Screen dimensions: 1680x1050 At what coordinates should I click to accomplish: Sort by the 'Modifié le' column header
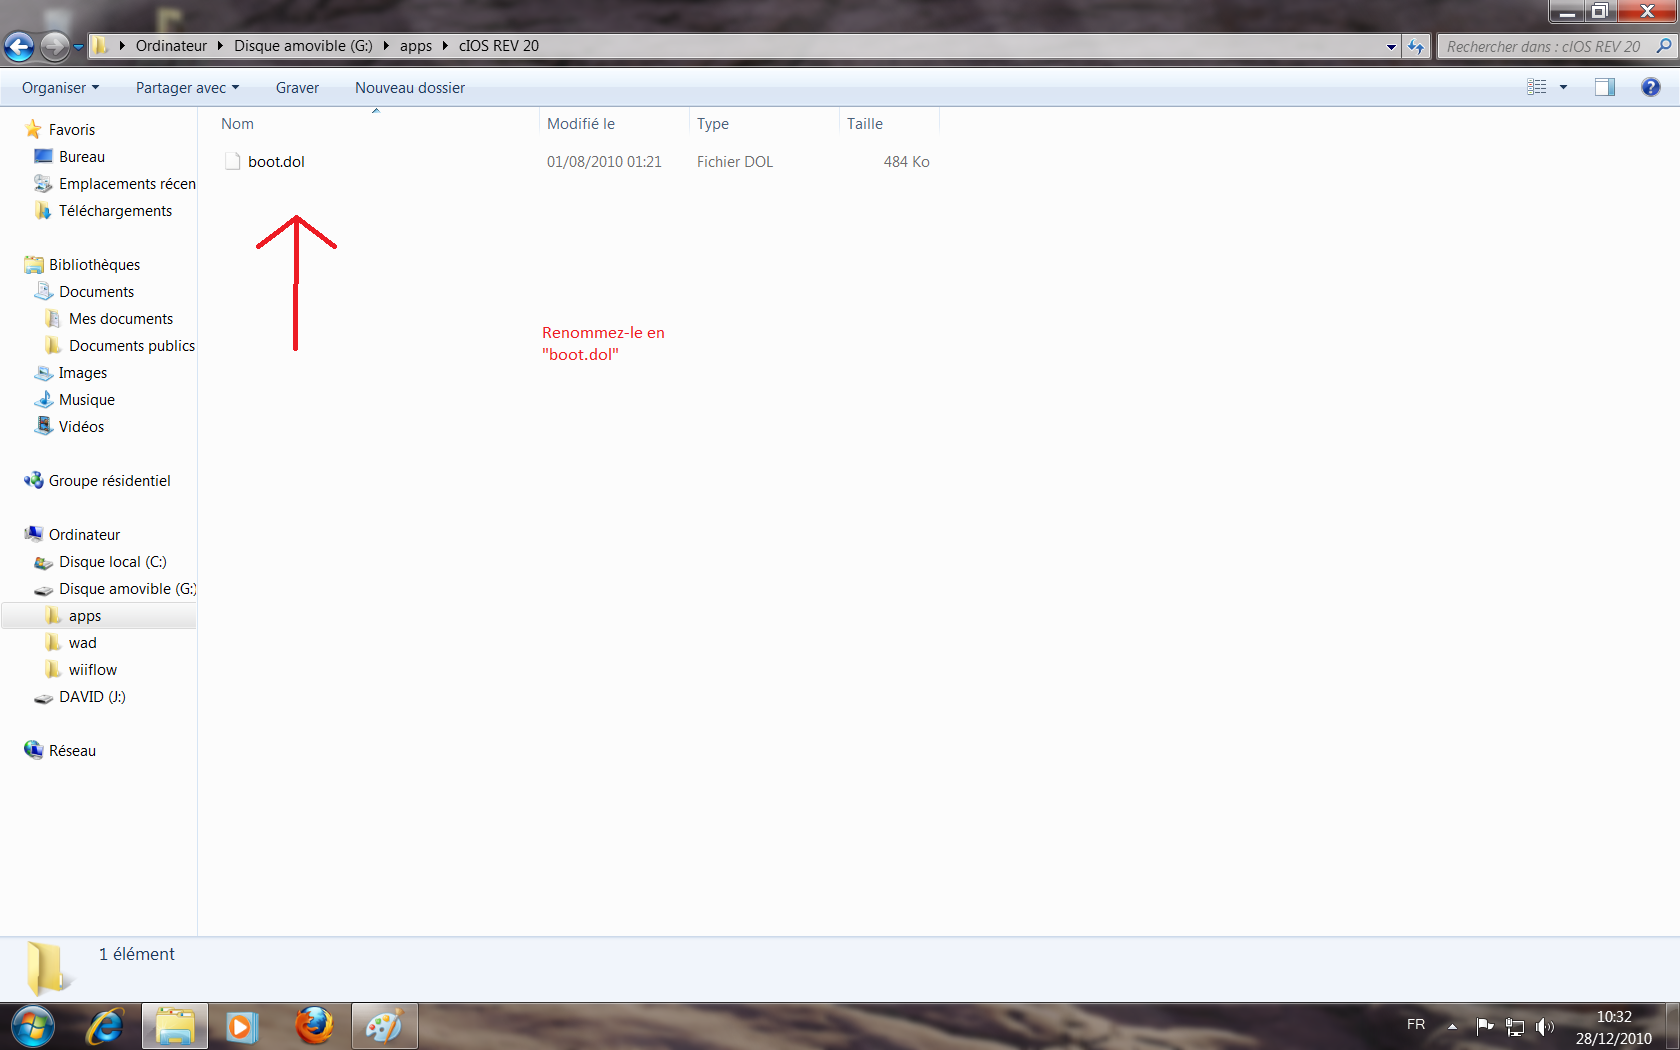pyautogui.click(x=614, y=124)
